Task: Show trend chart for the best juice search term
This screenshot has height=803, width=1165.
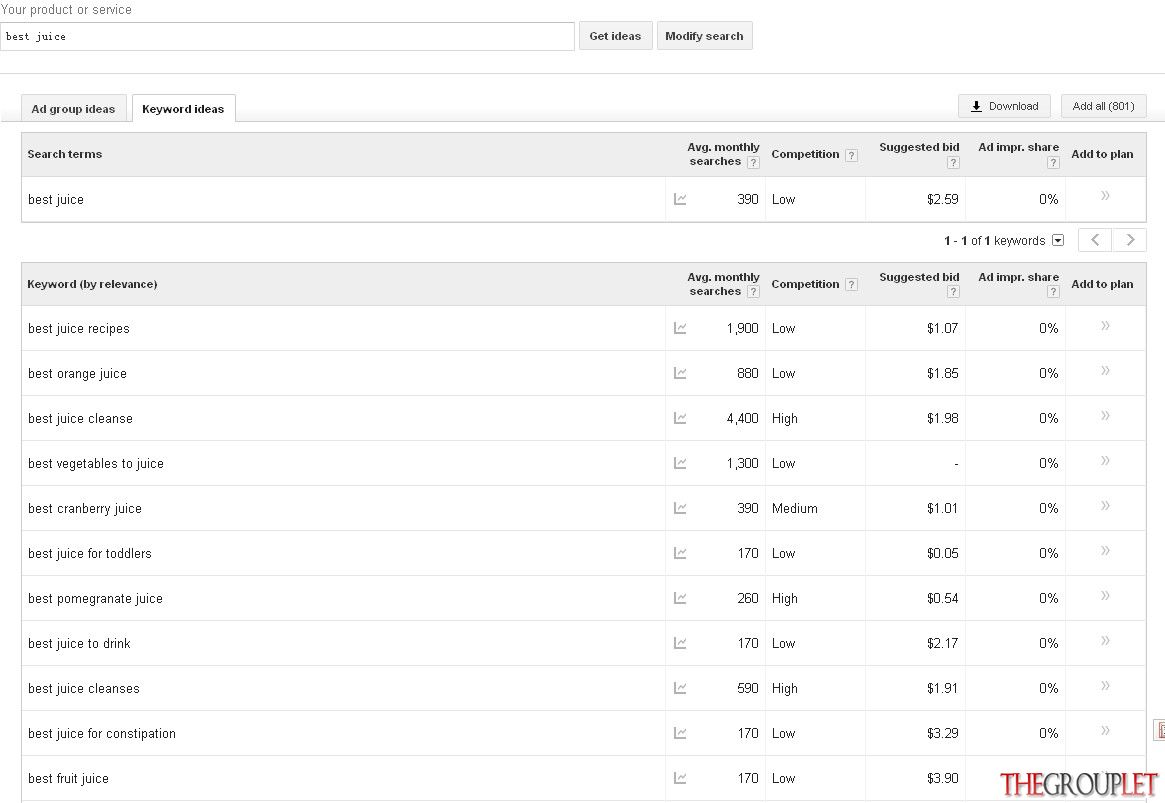Action: [680, 199]
